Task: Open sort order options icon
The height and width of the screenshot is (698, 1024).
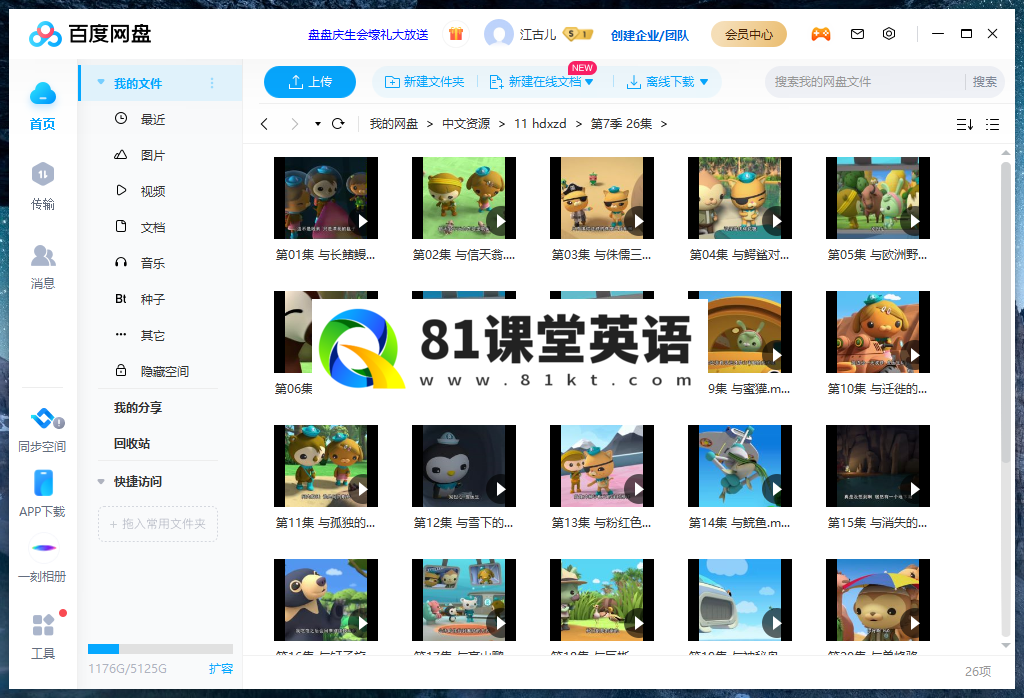Action: 965,124
